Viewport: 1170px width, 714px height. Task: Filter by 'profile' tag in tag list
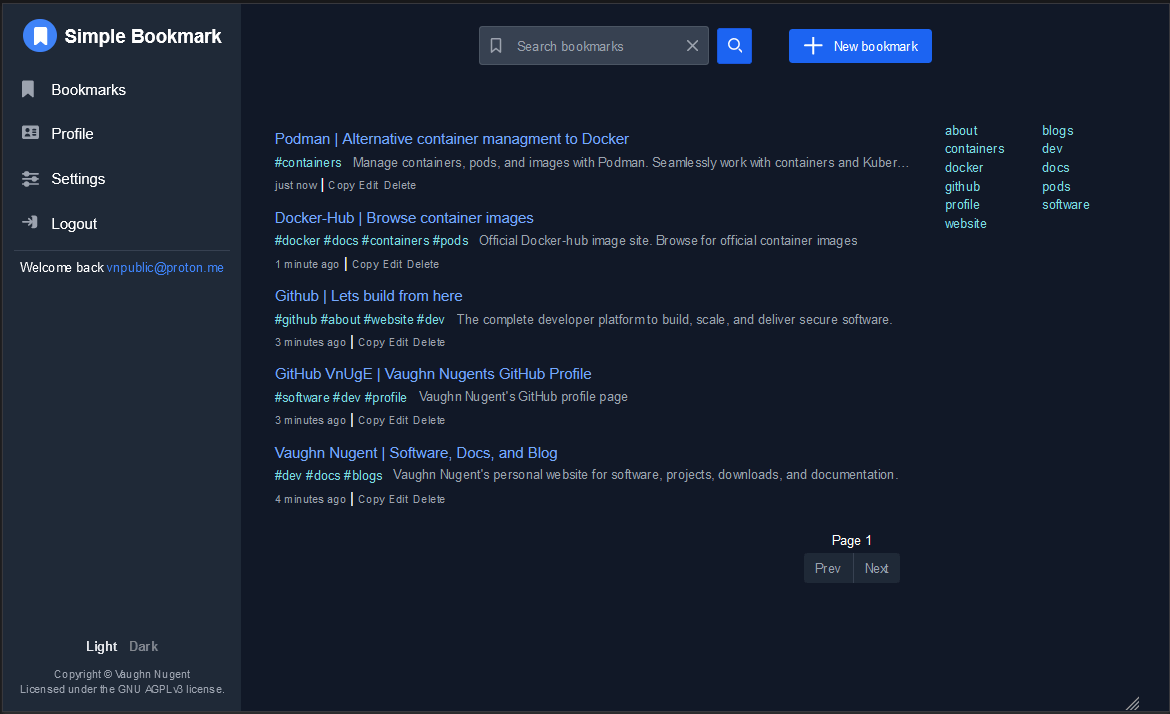tap(963, 204)
